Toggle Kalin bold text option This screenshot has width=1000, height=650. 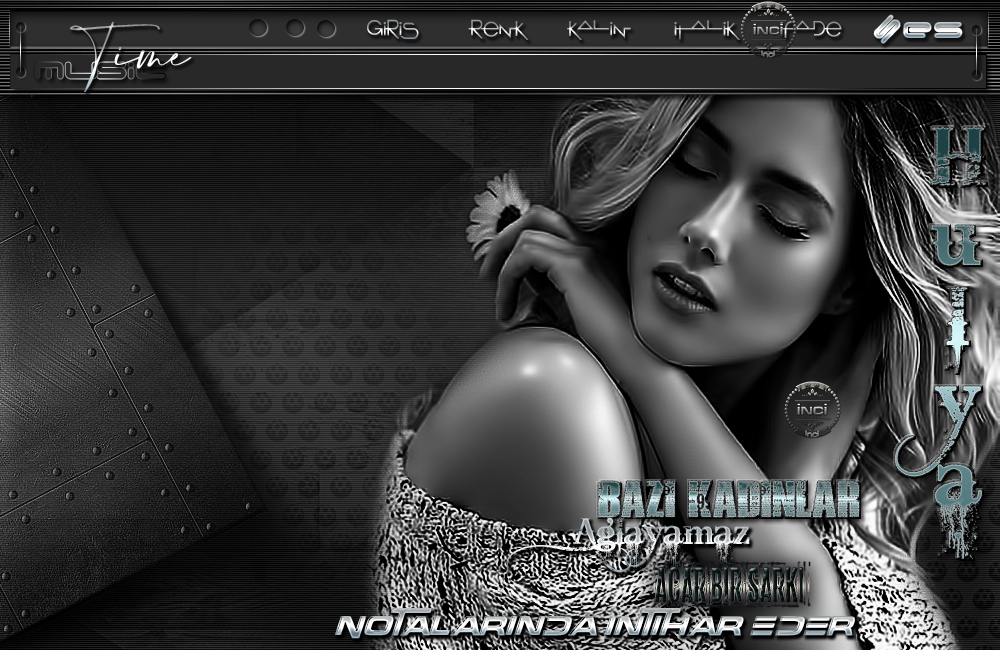click(x=598, y=30)
